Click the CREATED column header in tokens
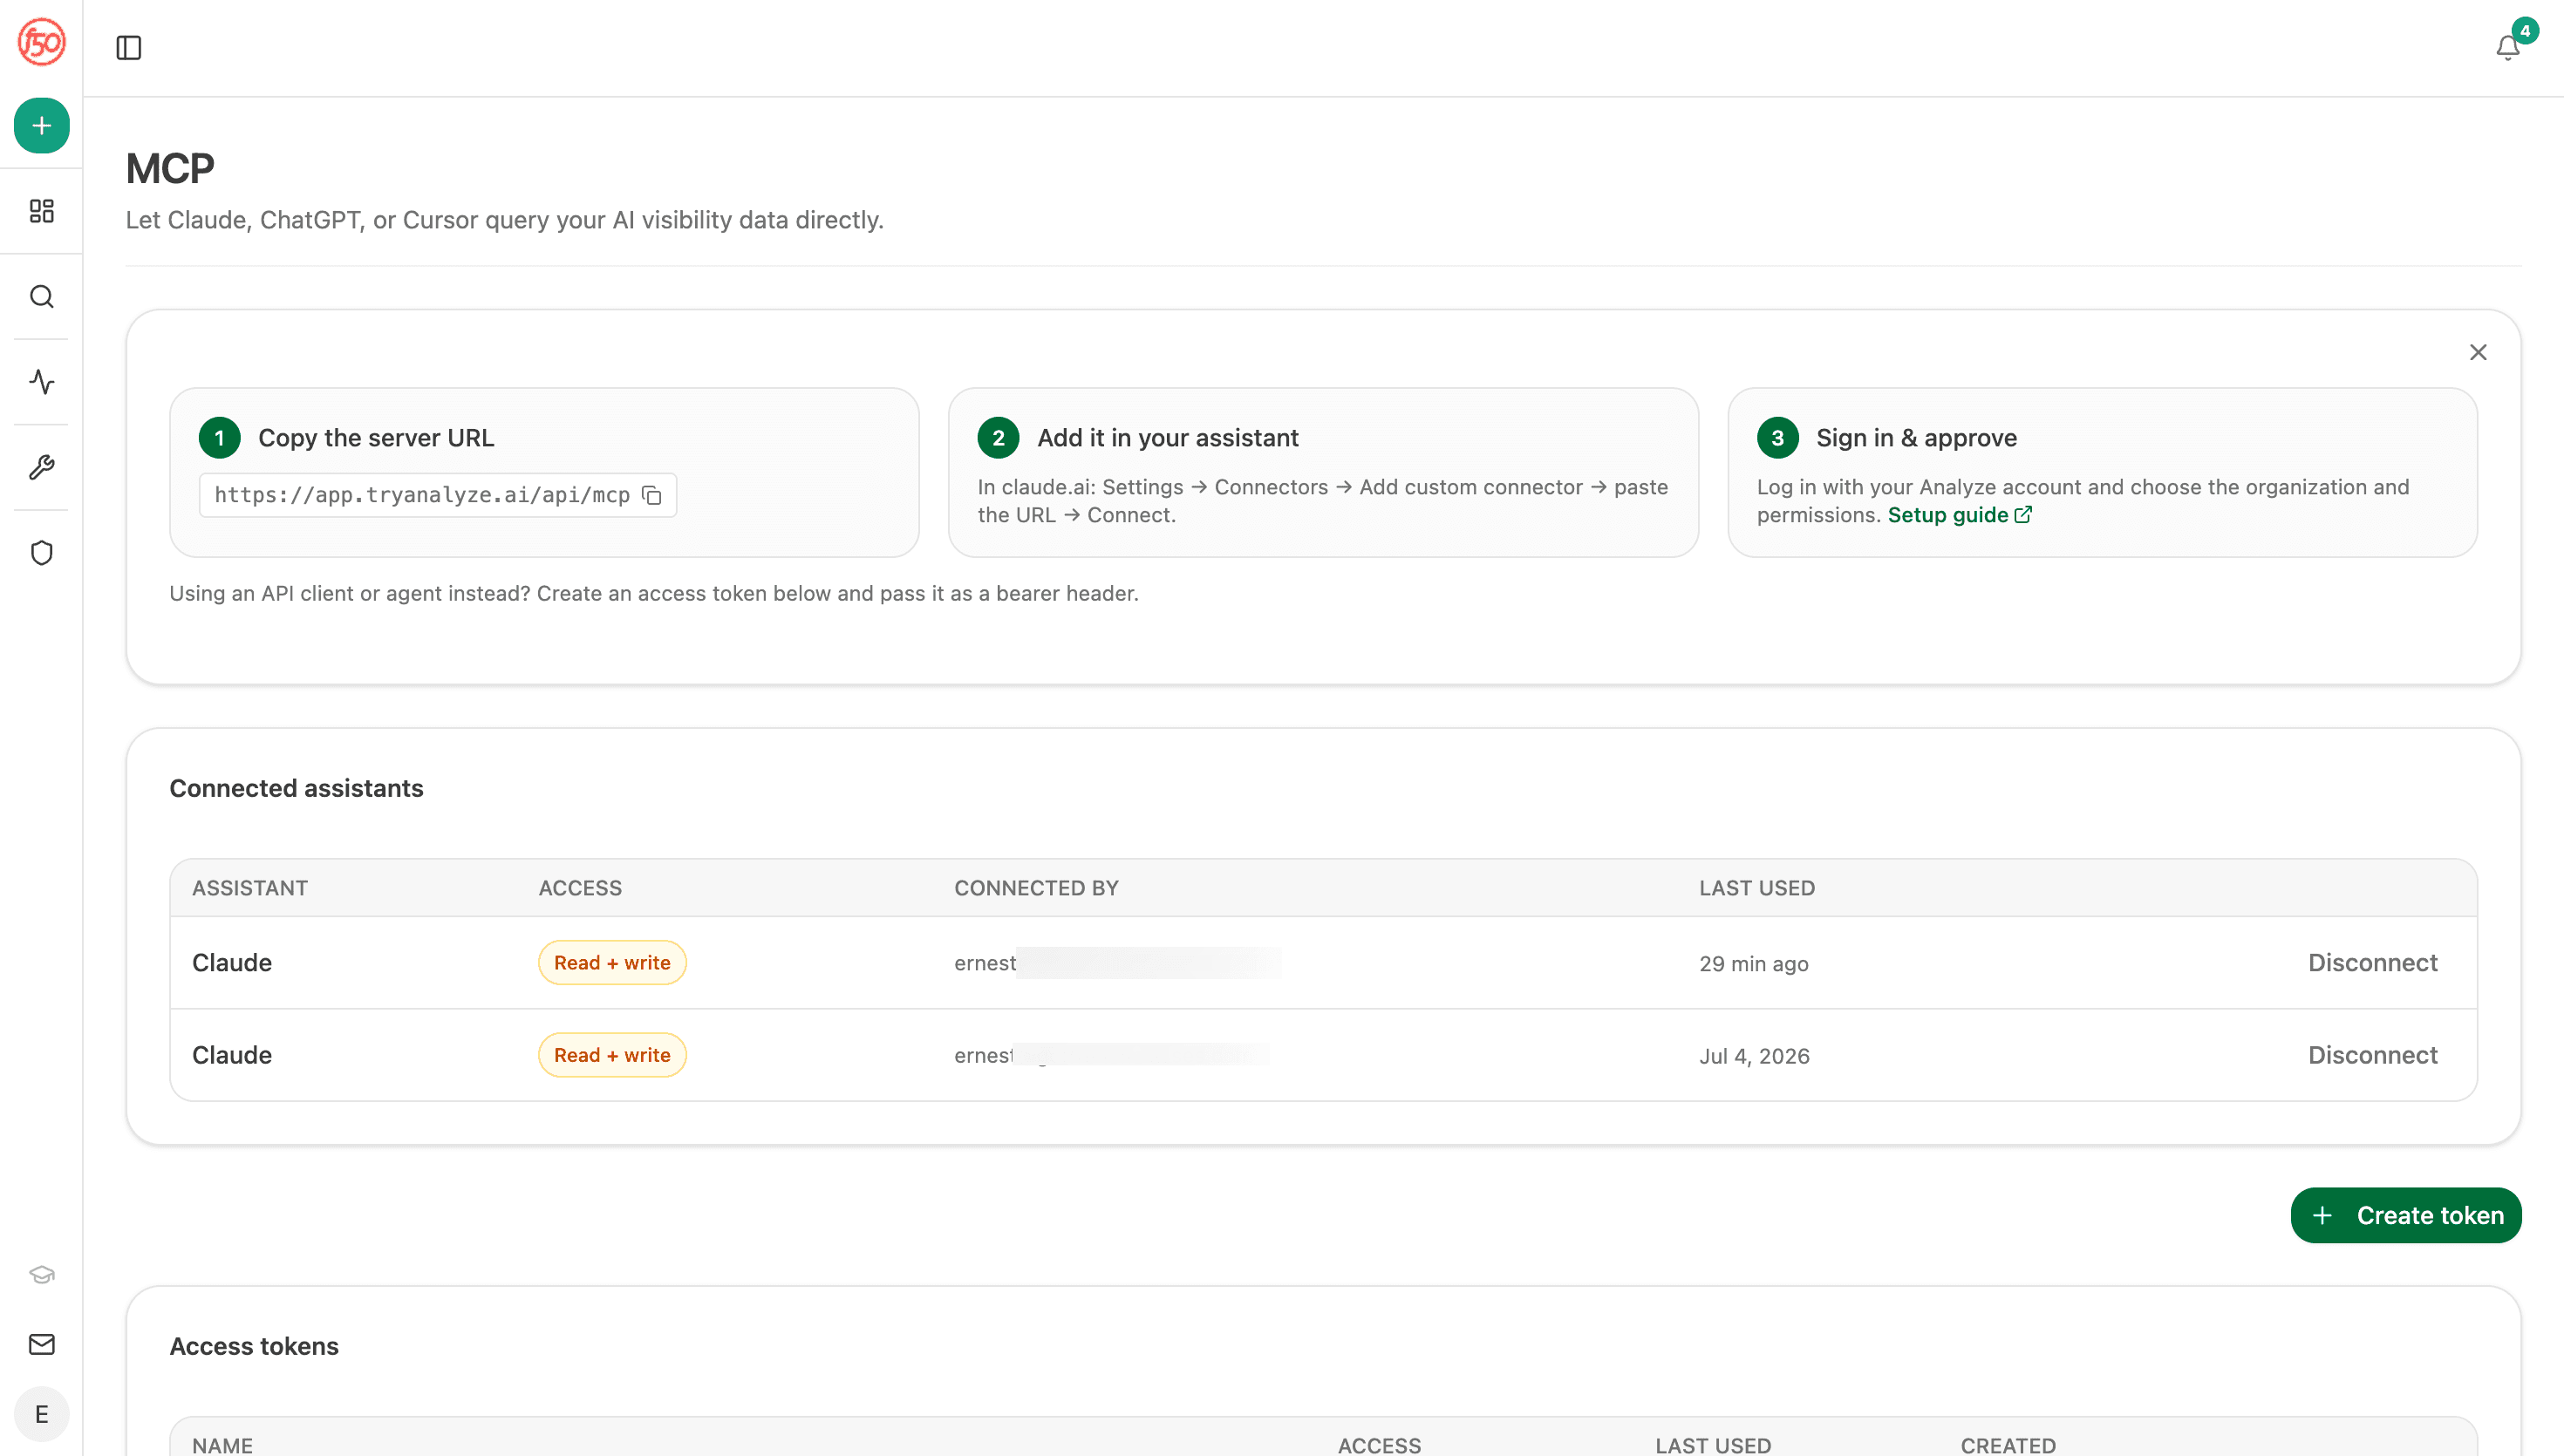Screen dimensions: 2564x1456 [2008, 1445]
